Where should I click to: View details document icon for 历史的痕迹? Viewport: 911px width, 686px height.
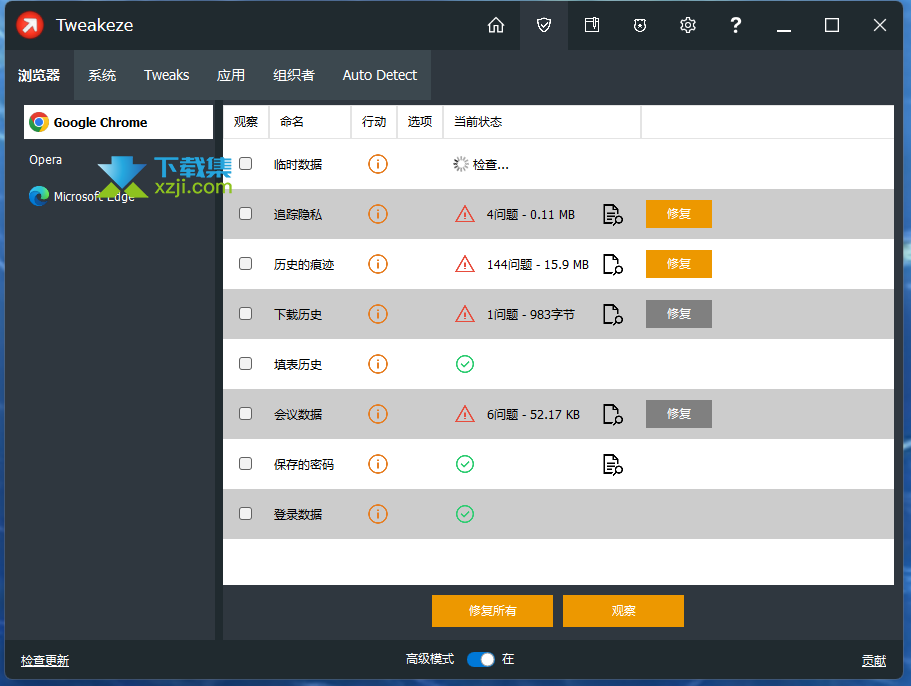coord(612,264)
